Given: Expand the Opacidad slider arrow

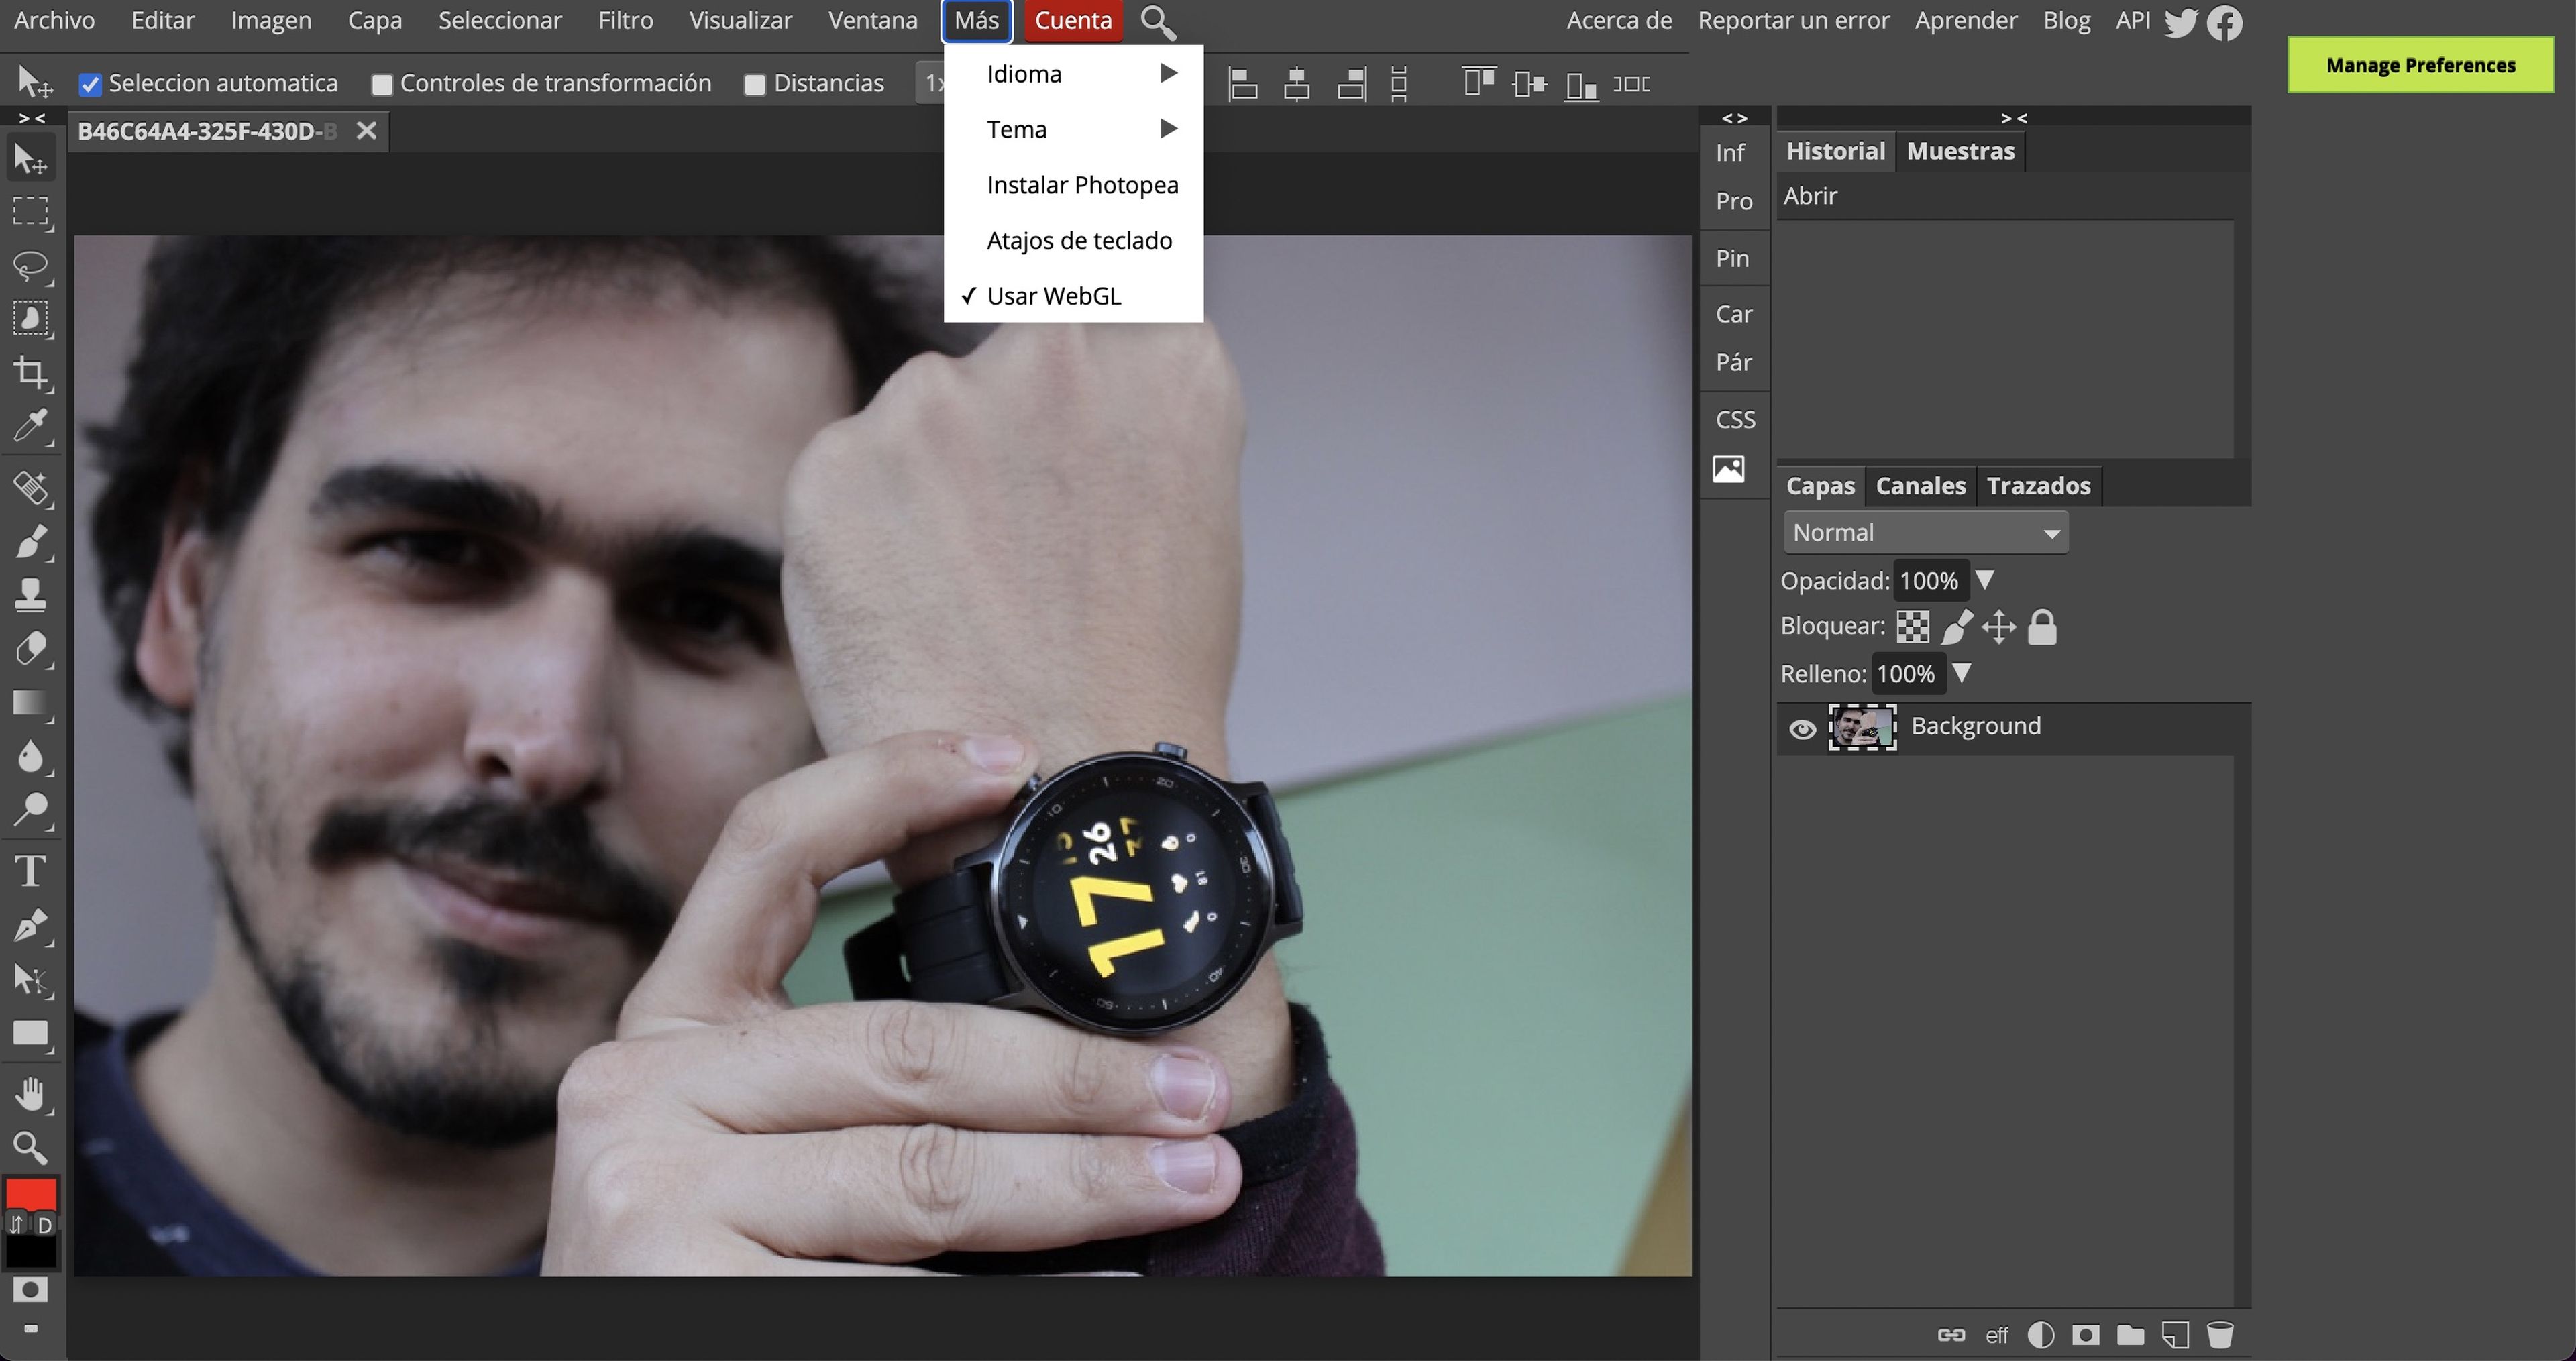Looking at the screenshot, I should 1985,580.
